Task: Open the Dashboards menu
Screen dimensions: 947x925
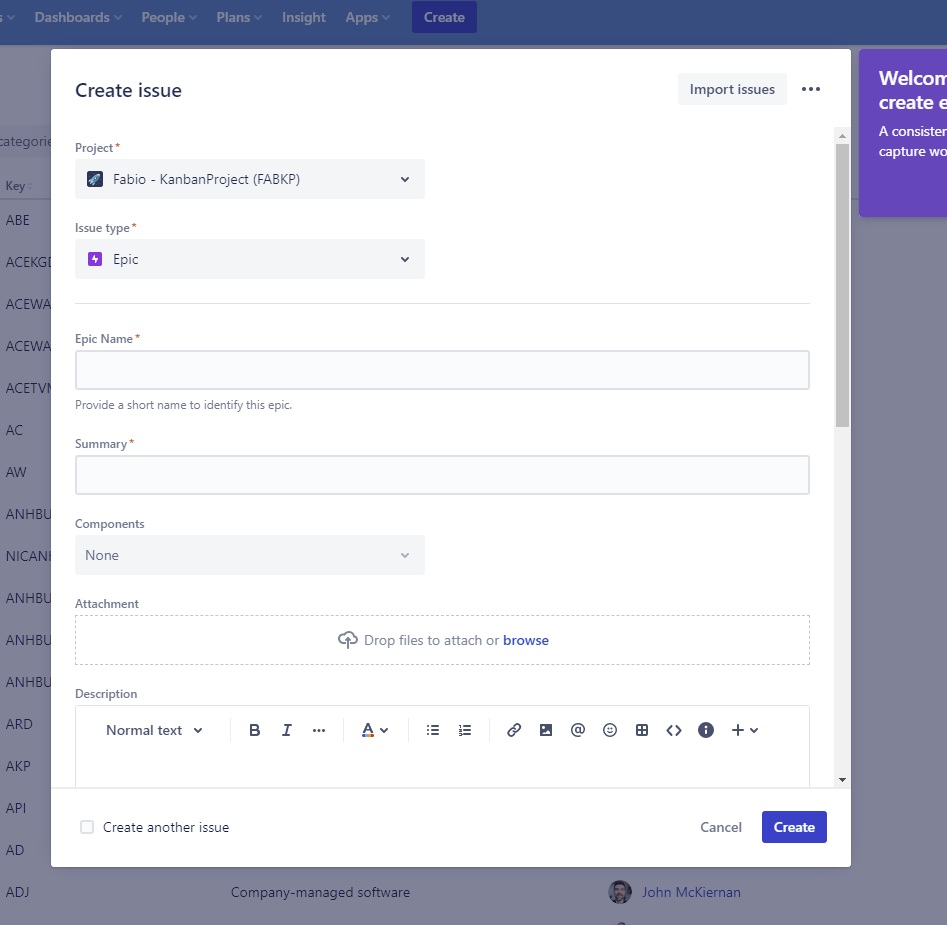Action: pyautogui.click(x=78, y=18)
